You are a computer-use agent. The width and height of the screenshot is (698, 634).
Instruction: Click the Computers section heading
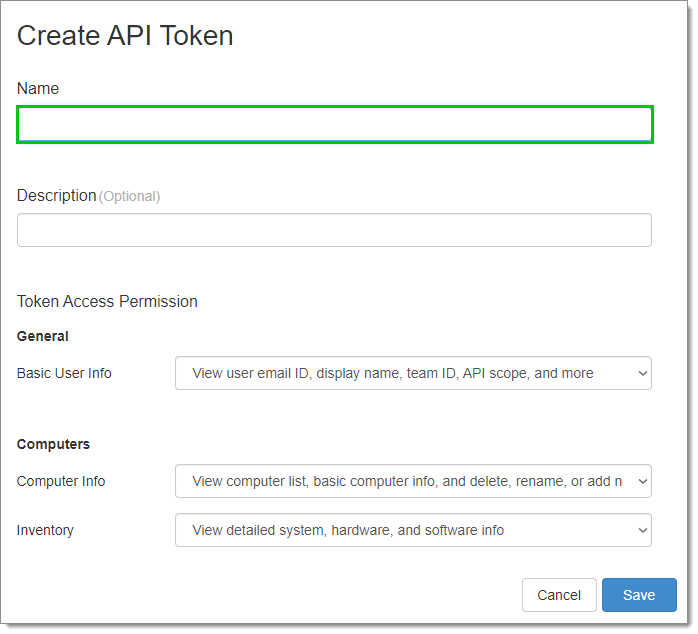pyautogui.click(x=53, y=444)
